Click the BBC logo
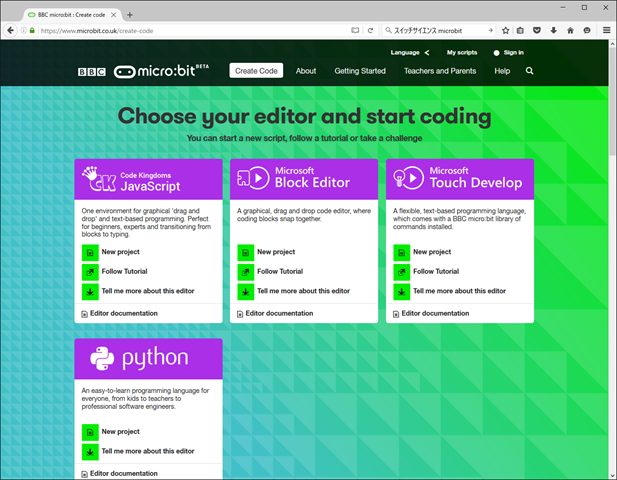617x480 pixels. [x=92, y=72]
